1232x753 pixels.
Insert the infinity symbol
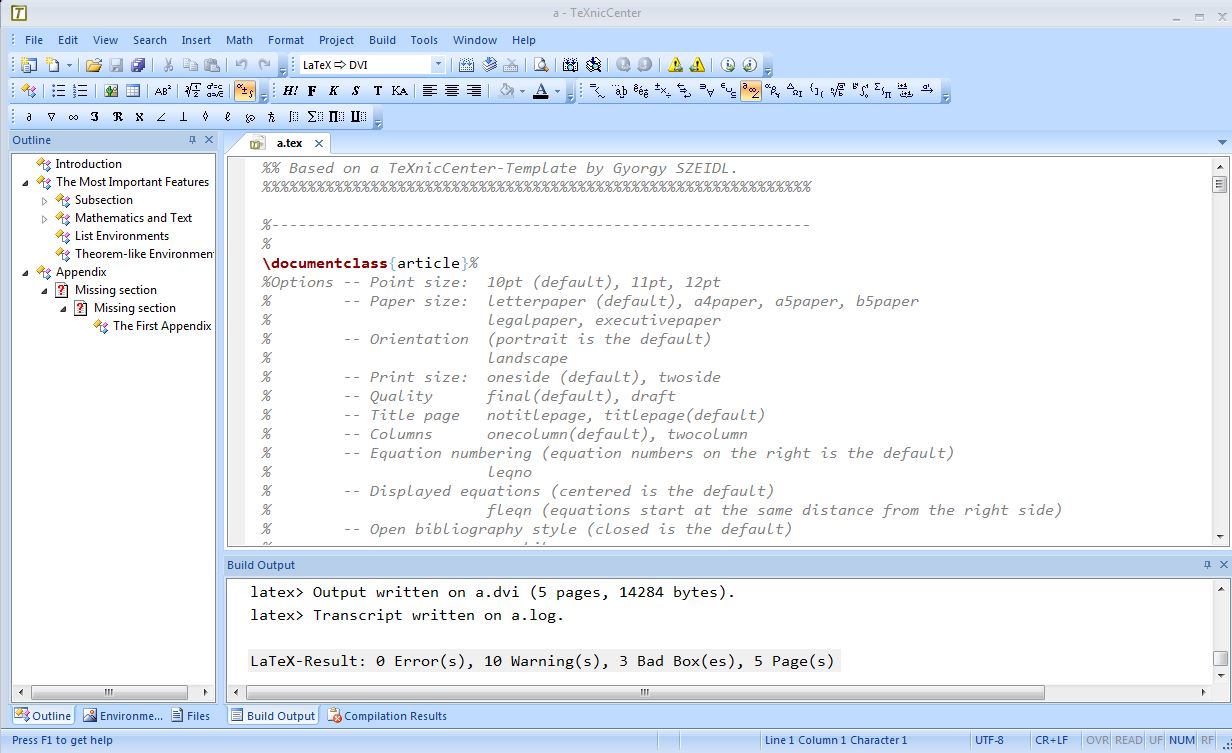[73, 117]
